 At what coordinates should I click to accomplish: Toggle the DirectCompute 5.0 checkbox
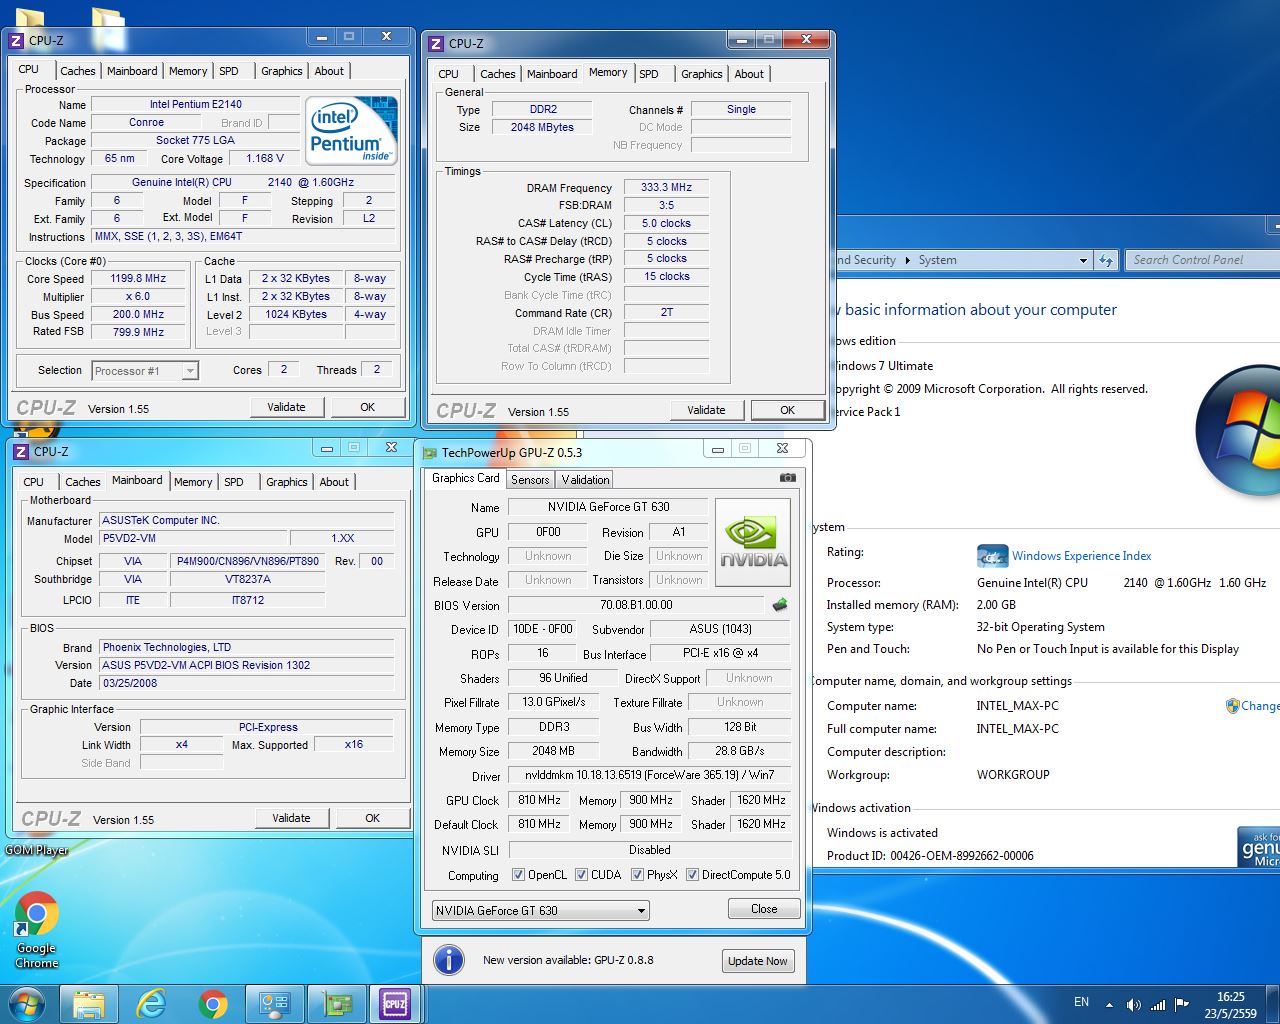692,875
